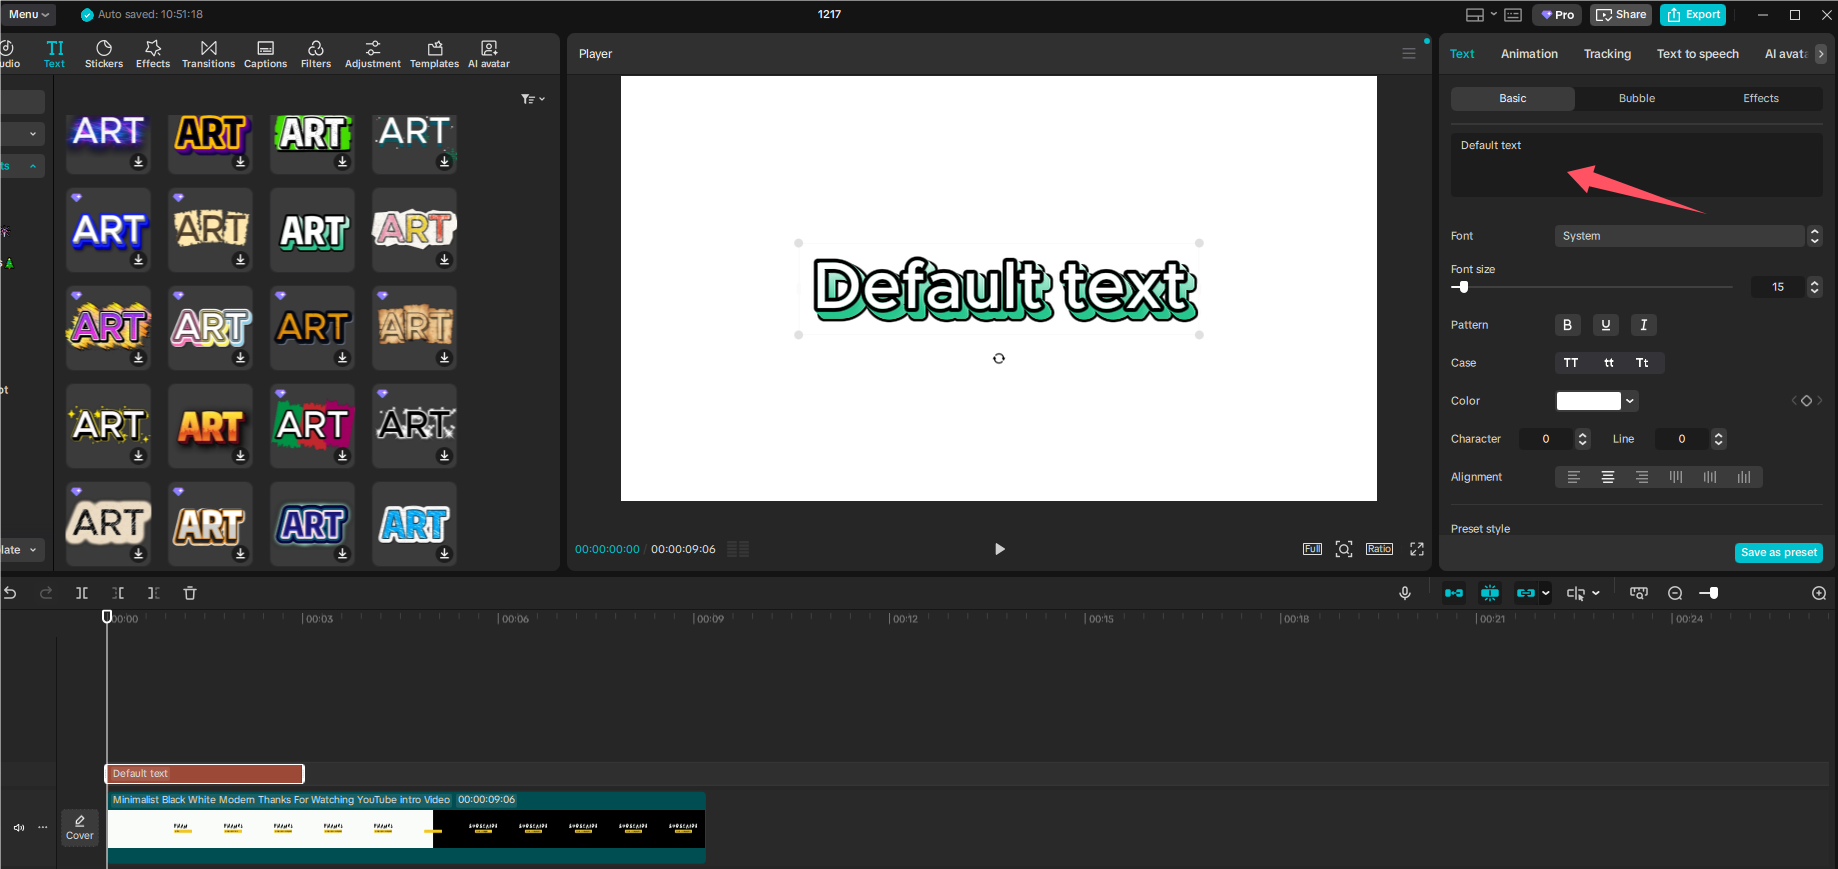
Task: Open the Menu dropdown in title bar
Action: click(28, 14)
